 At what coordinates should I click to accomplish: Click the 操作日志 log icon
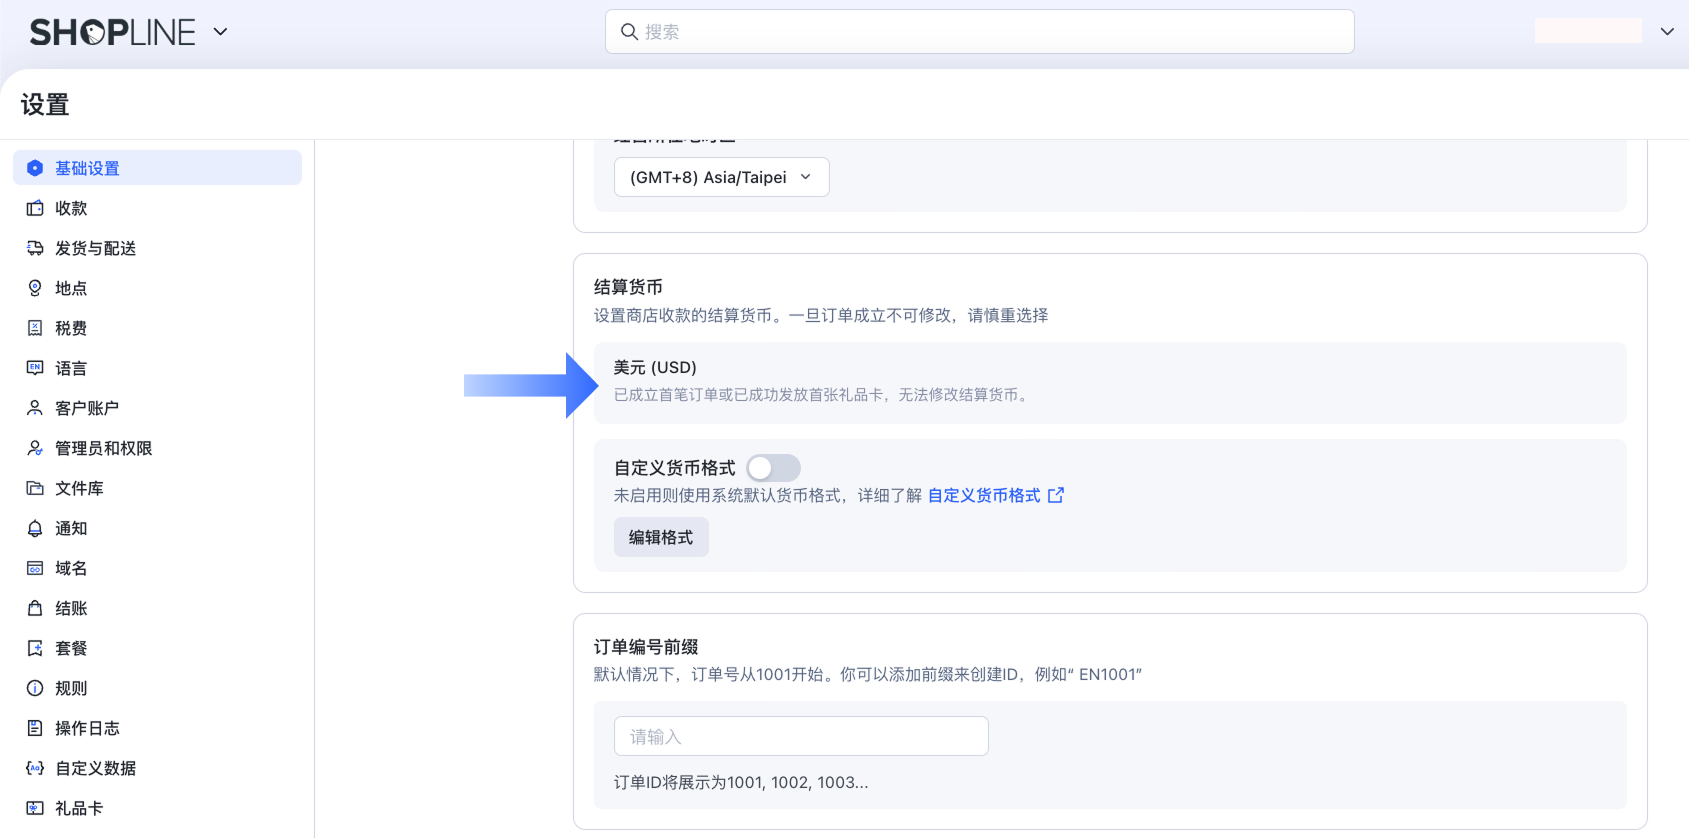[35, 728]
